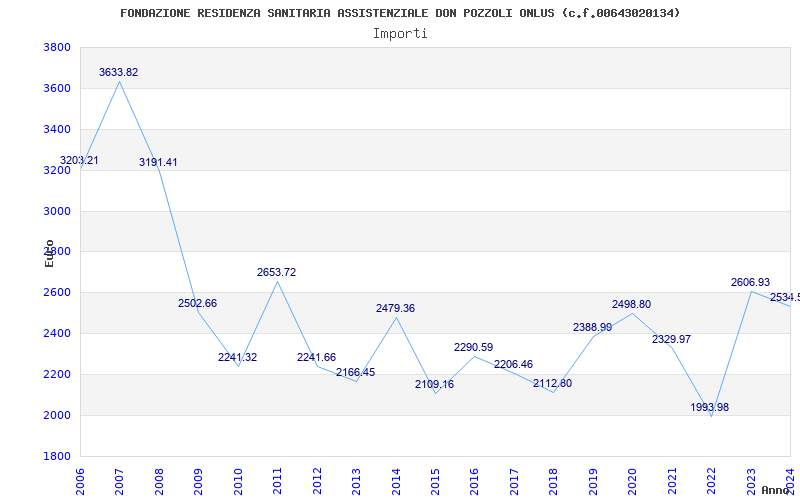Click the 2600 y-axis tick label
Image resolution: width=800 pixels, height=500 pixels.
tap(57, 292)
